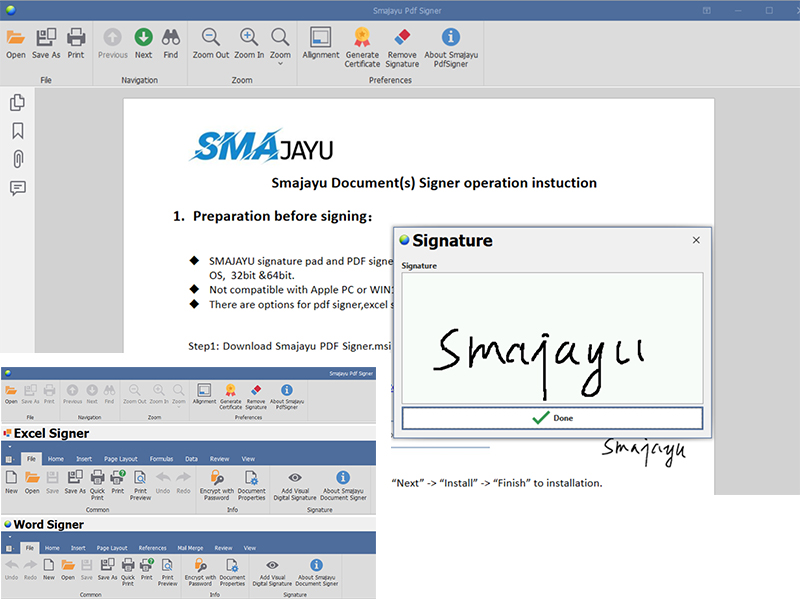Show page thumbnails panel in left sidebar

17,103
